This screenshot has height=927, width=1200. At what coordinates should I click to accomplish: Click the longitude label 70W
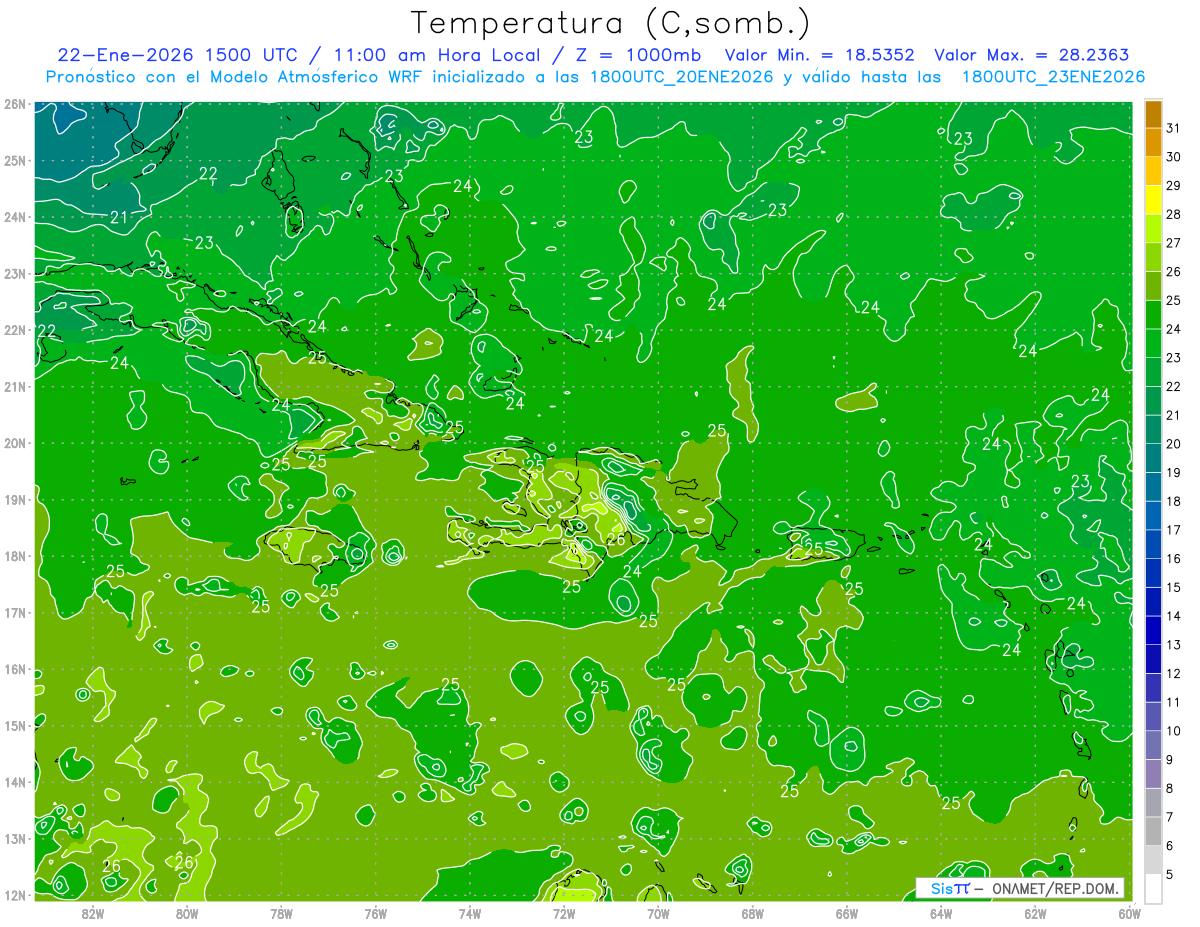click(658, 913)
